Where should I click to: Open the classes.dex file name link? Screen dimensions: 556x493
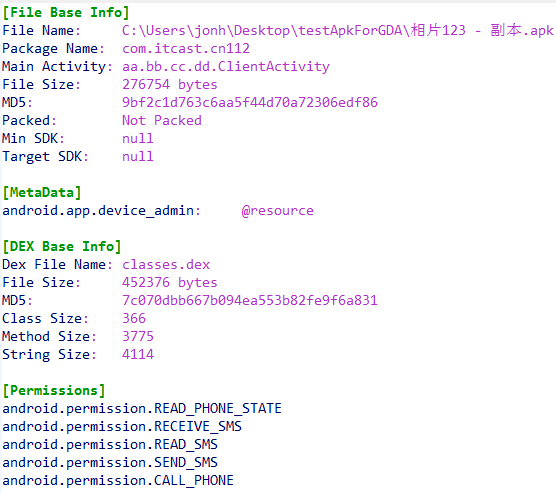(166, 265)
